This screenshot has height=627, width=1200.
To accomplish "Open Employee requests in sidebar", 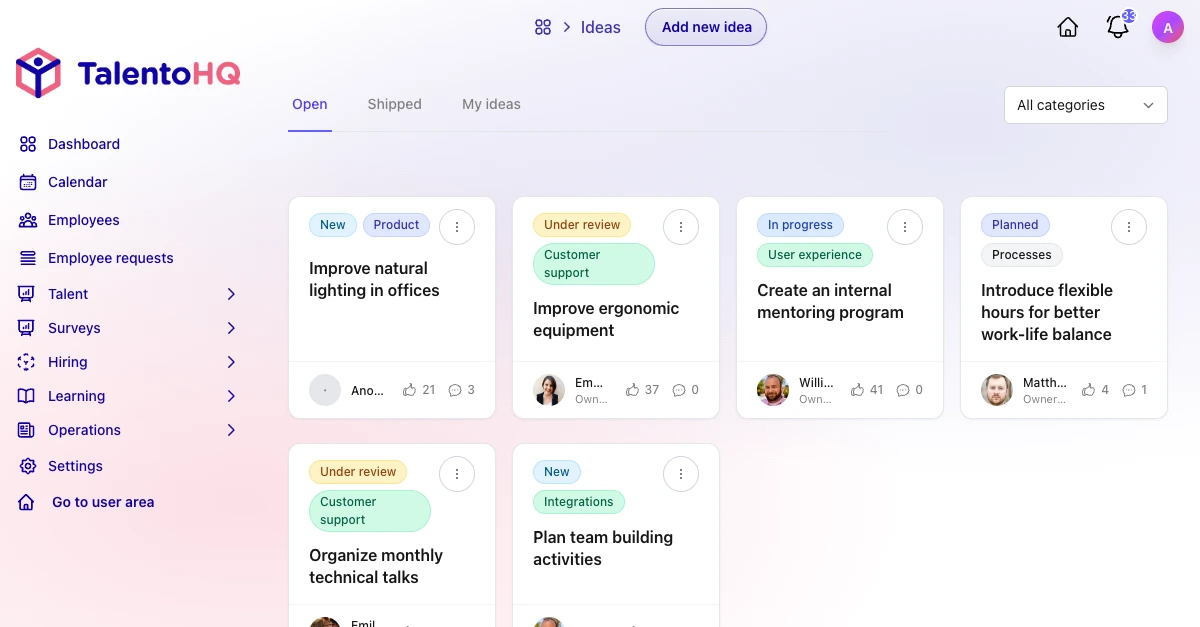I will (111, 258).
